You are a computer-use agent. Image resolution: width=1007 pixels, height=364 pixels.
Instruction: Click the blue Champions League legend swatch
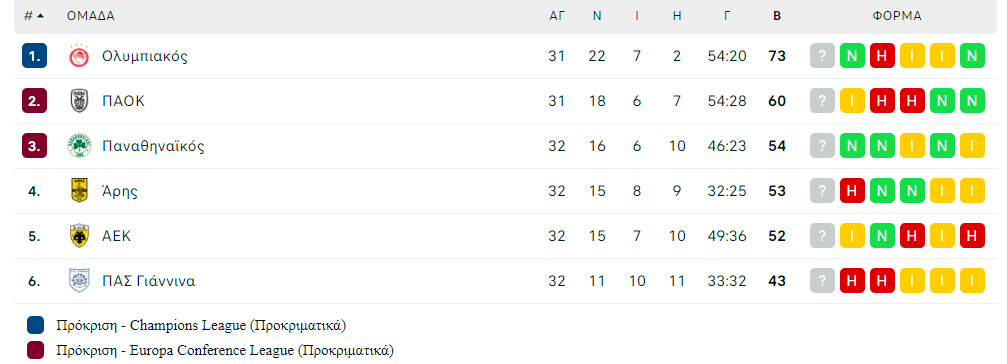[35, 325]
